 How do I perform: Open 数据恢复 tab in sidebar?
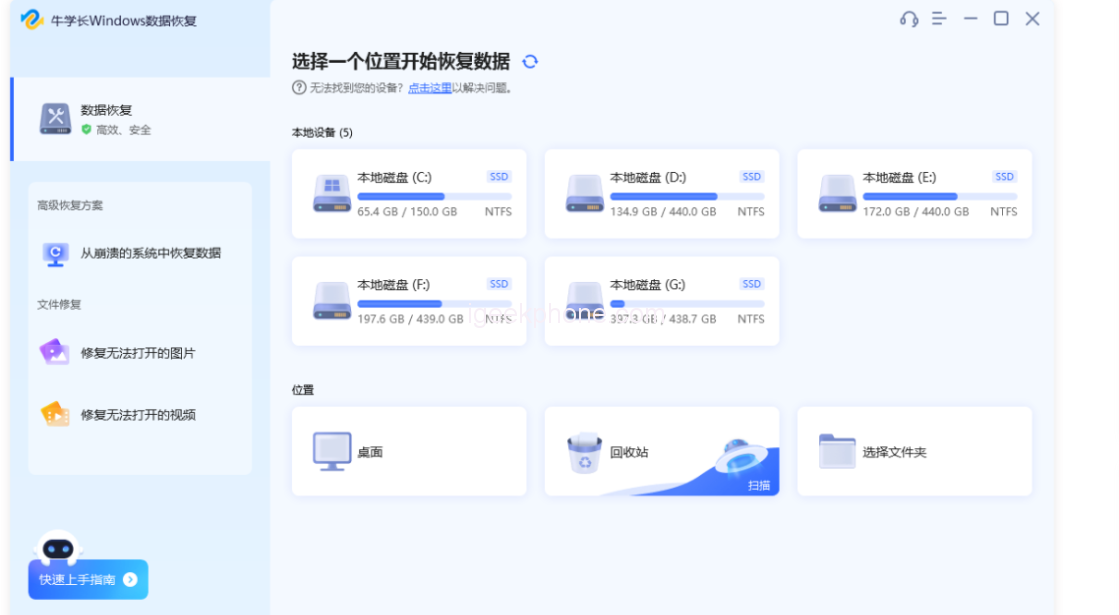pyautogui.click(x=140, y=119)
